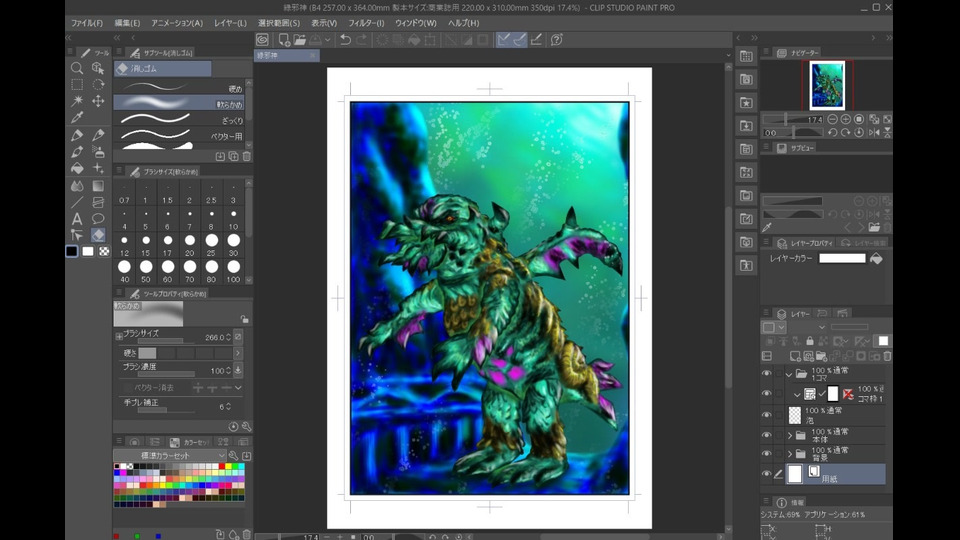The width and height of the screenshot is (960, 540).
Task: Open the アニメーション(A) menu
Action: pyautogui.click(x=177, y=23)
